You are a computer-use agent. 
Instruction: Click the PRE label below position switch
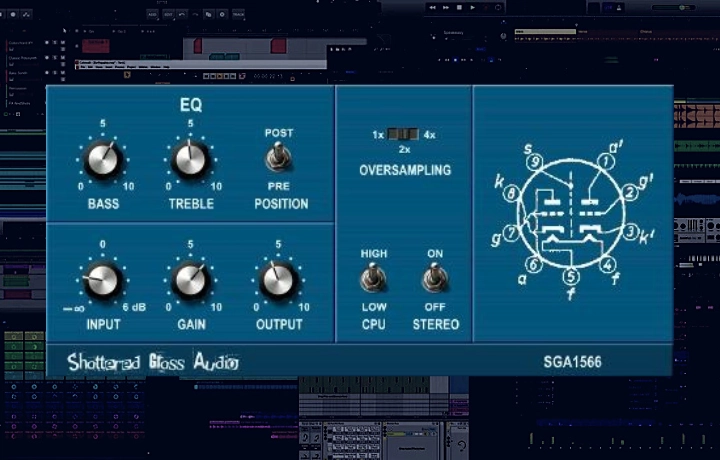pyautogui.click(x=279, y=186)
